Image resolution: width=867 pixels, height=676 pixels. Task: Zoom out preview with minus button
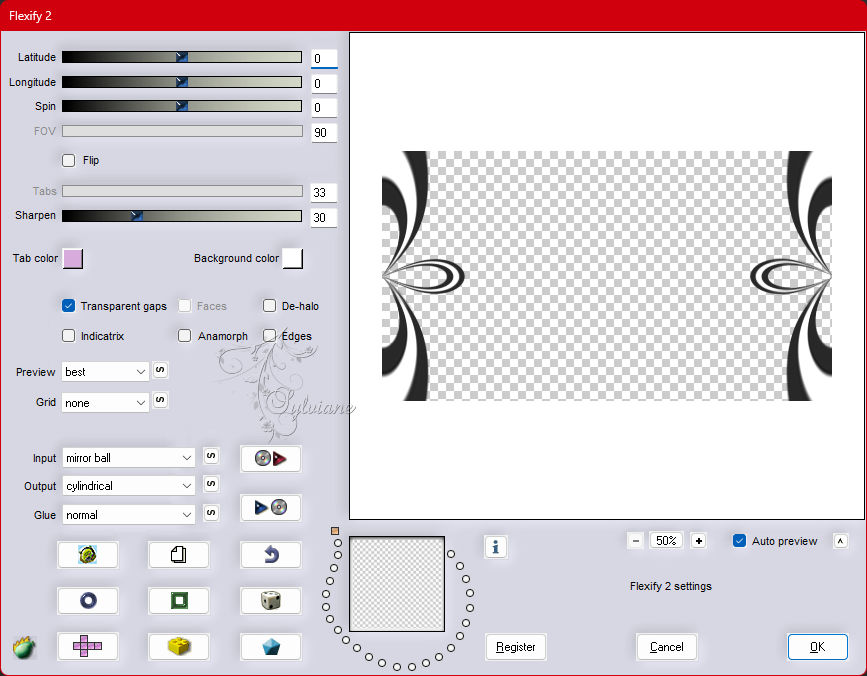click(x=636, y=541)
